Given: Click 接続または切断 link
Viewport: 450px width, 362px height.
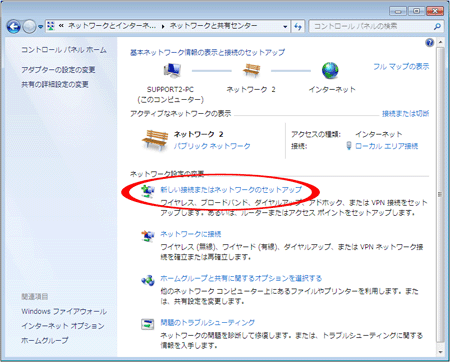Looking at the screenshot, I should coord(405,114).
